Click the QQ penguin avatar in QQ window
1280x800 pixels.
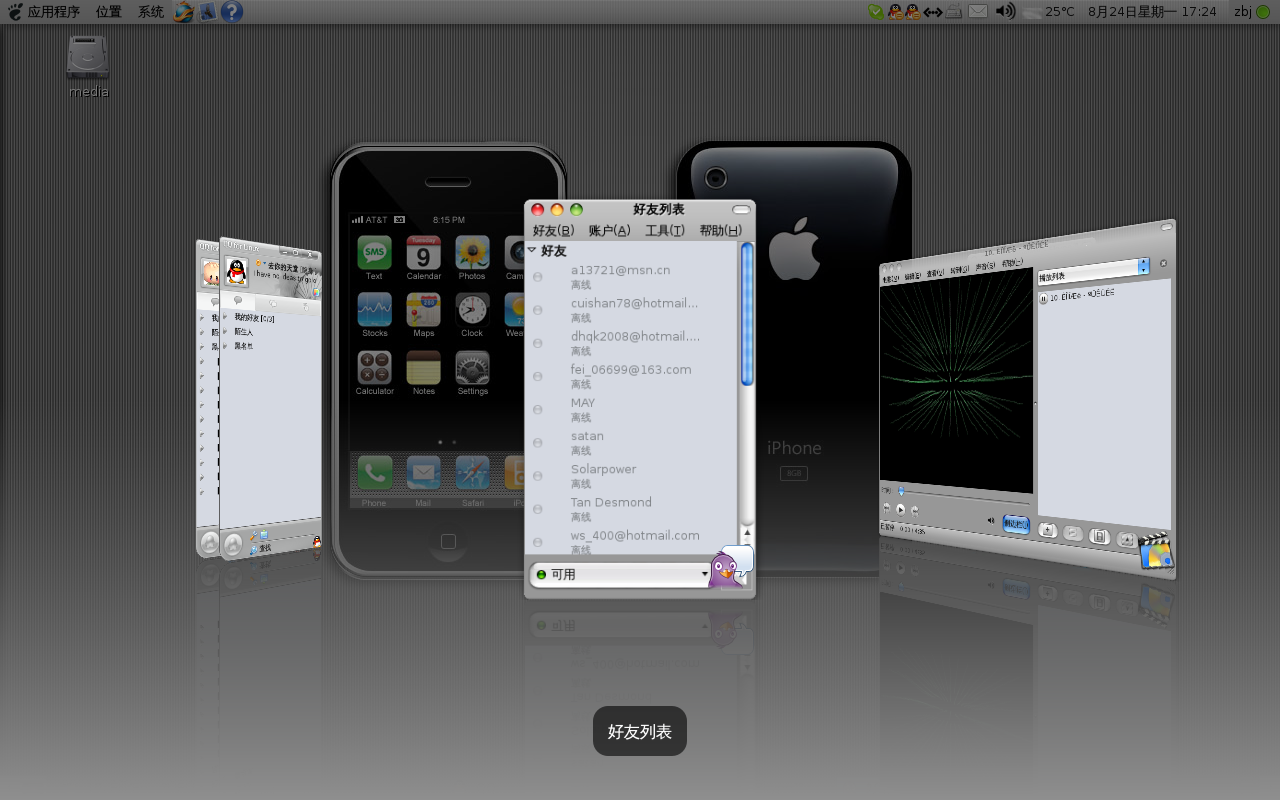click(x=237, y=271)
